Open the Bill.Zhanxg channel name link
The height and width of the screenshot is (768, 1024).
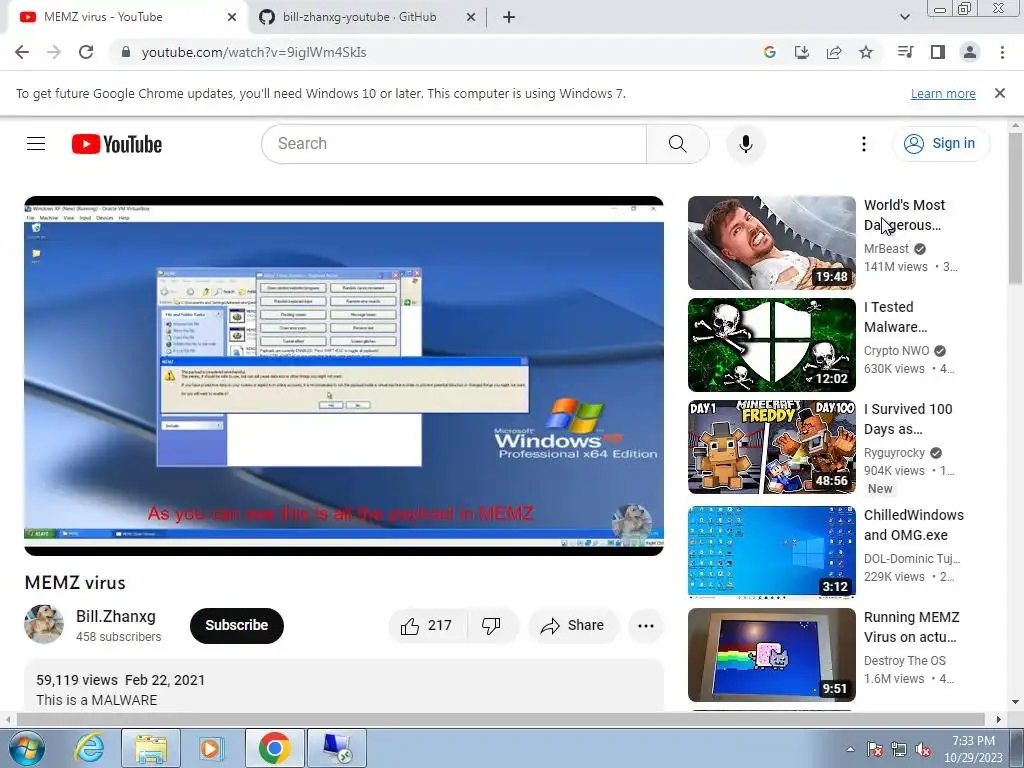click(116, 616)
